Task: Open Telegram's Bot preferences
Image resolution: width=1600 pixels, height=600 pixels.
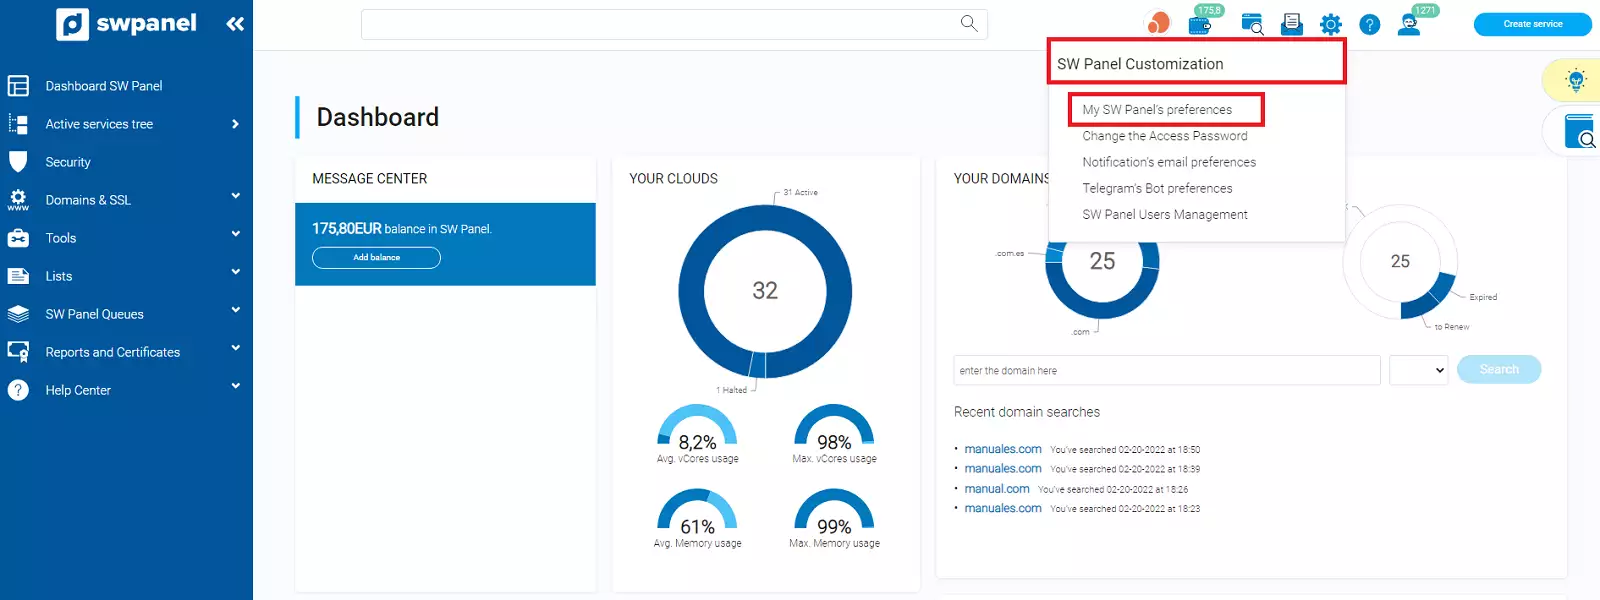Action: point(1157,188)
